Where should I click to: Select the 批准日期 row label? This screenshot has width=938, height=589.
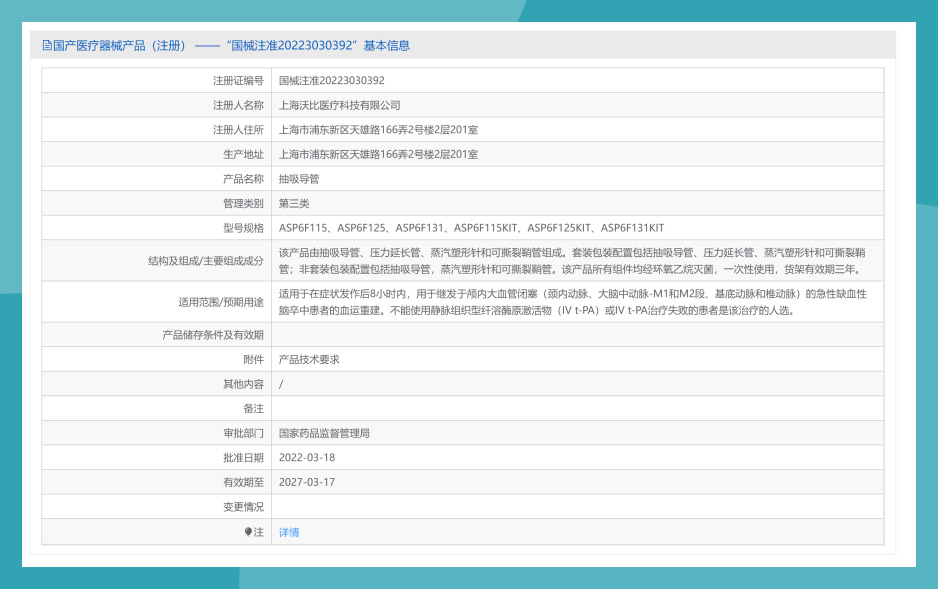(x=243, y=457)
